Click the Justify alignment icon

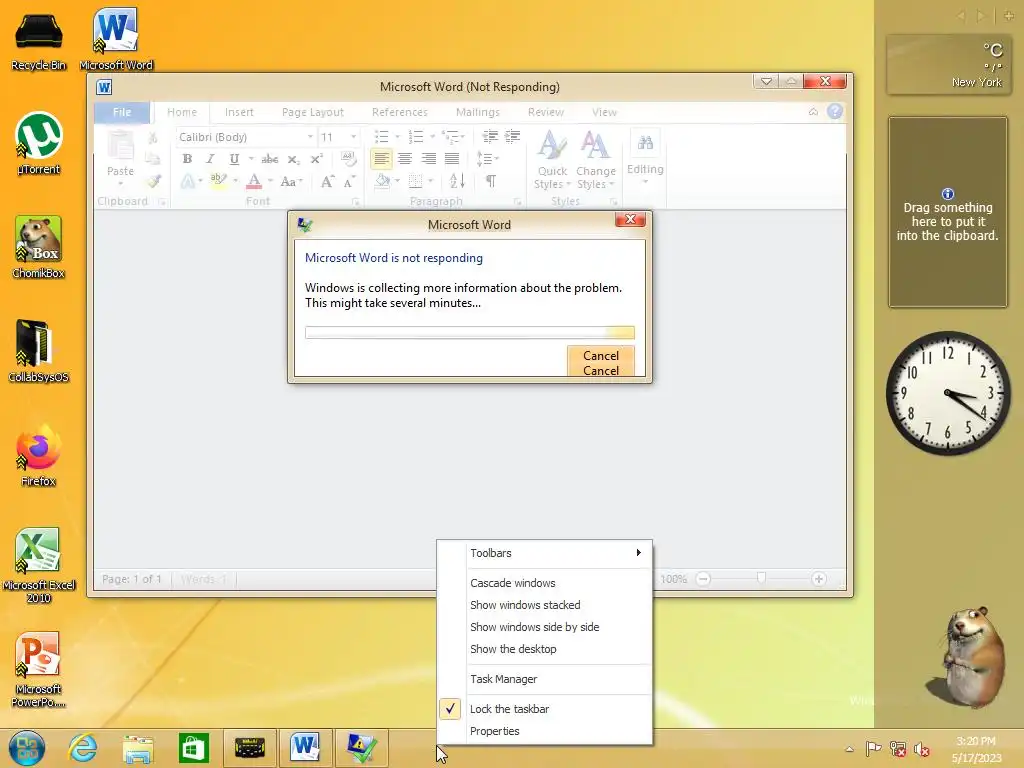[452, 159]
